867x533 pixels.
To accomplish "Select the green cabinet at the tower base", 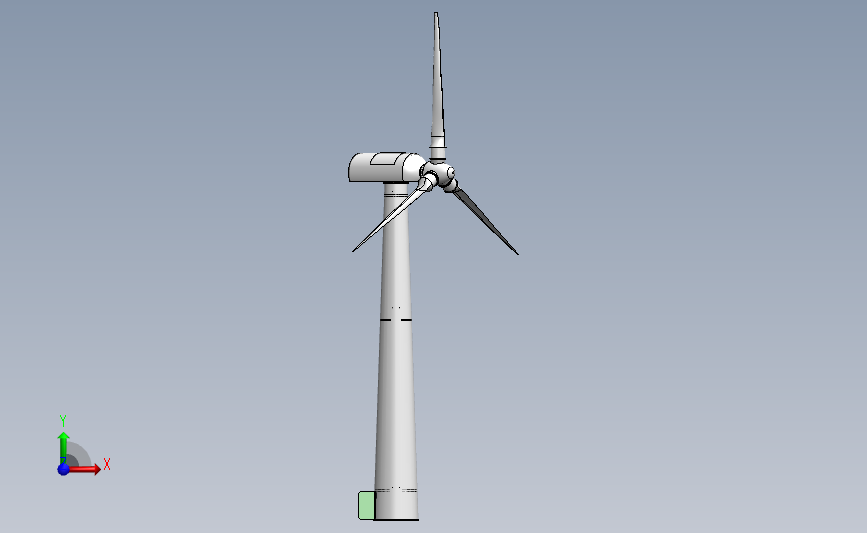I will pyautogui.click(x=367, y=505).
